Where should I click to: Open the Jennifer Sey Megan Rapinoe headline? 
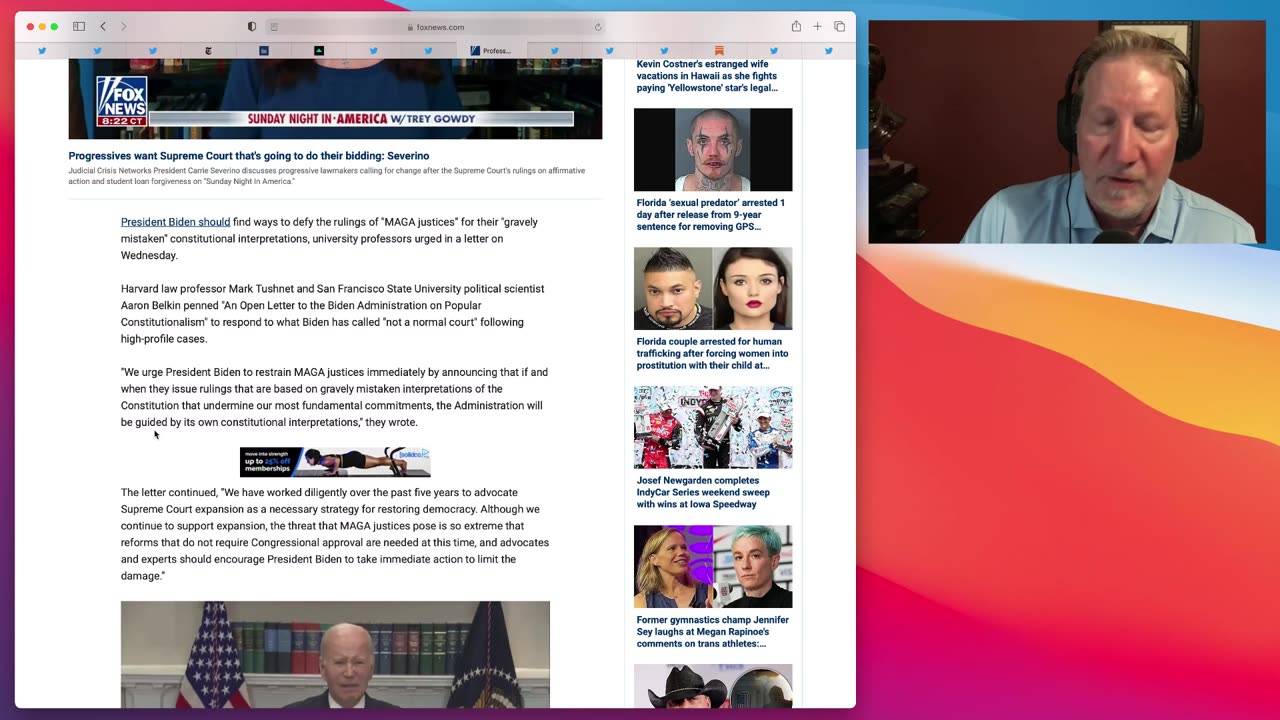[713, 632]
